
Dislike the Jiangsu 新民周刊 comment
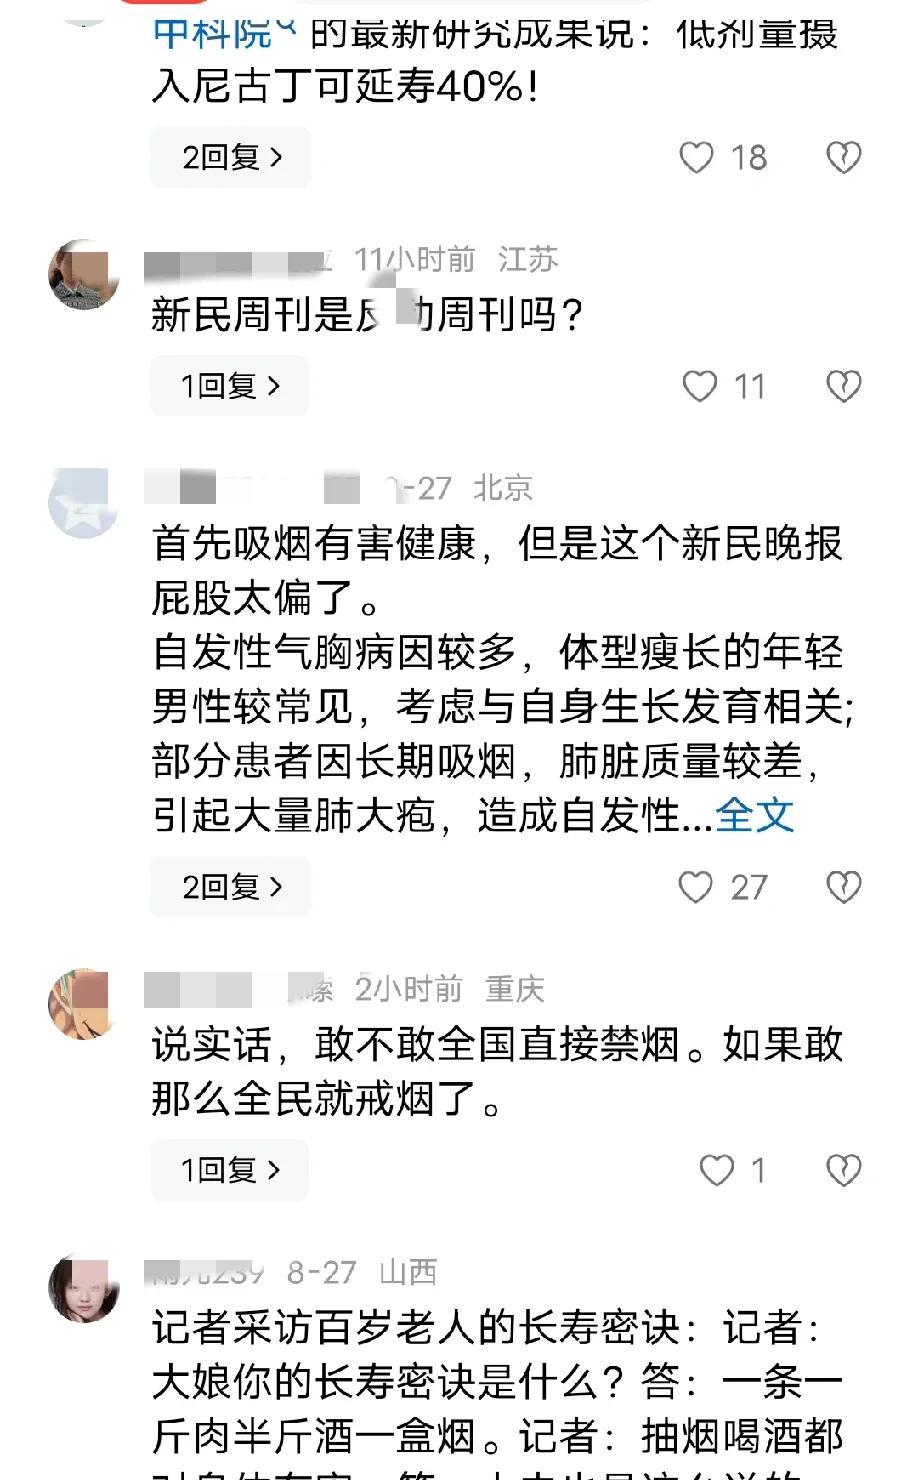pyautogui.click(x=844, y=387)
